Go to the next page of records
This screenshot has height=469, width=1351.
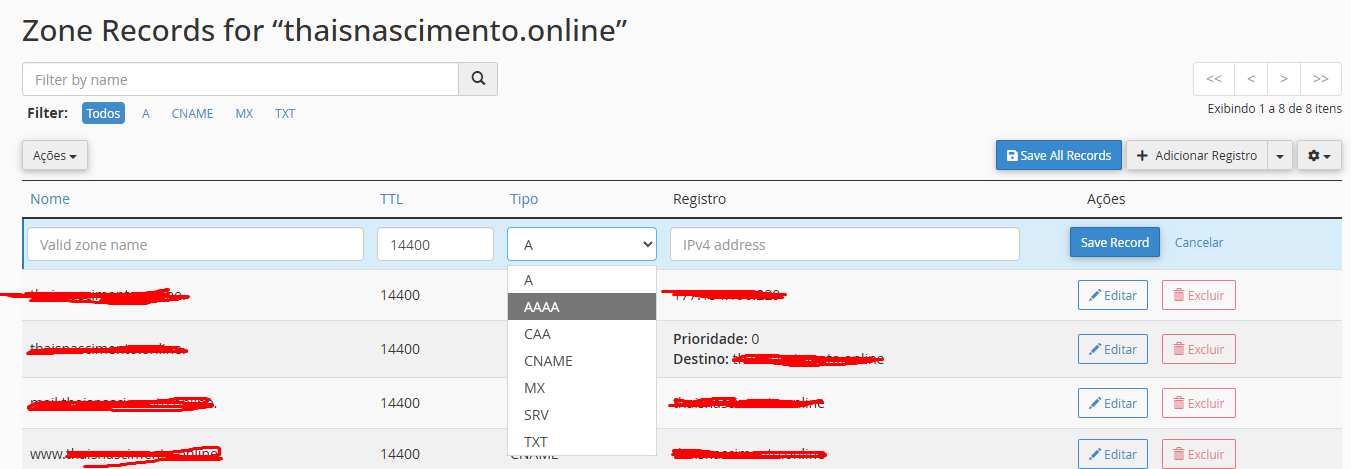point(1284,79)
